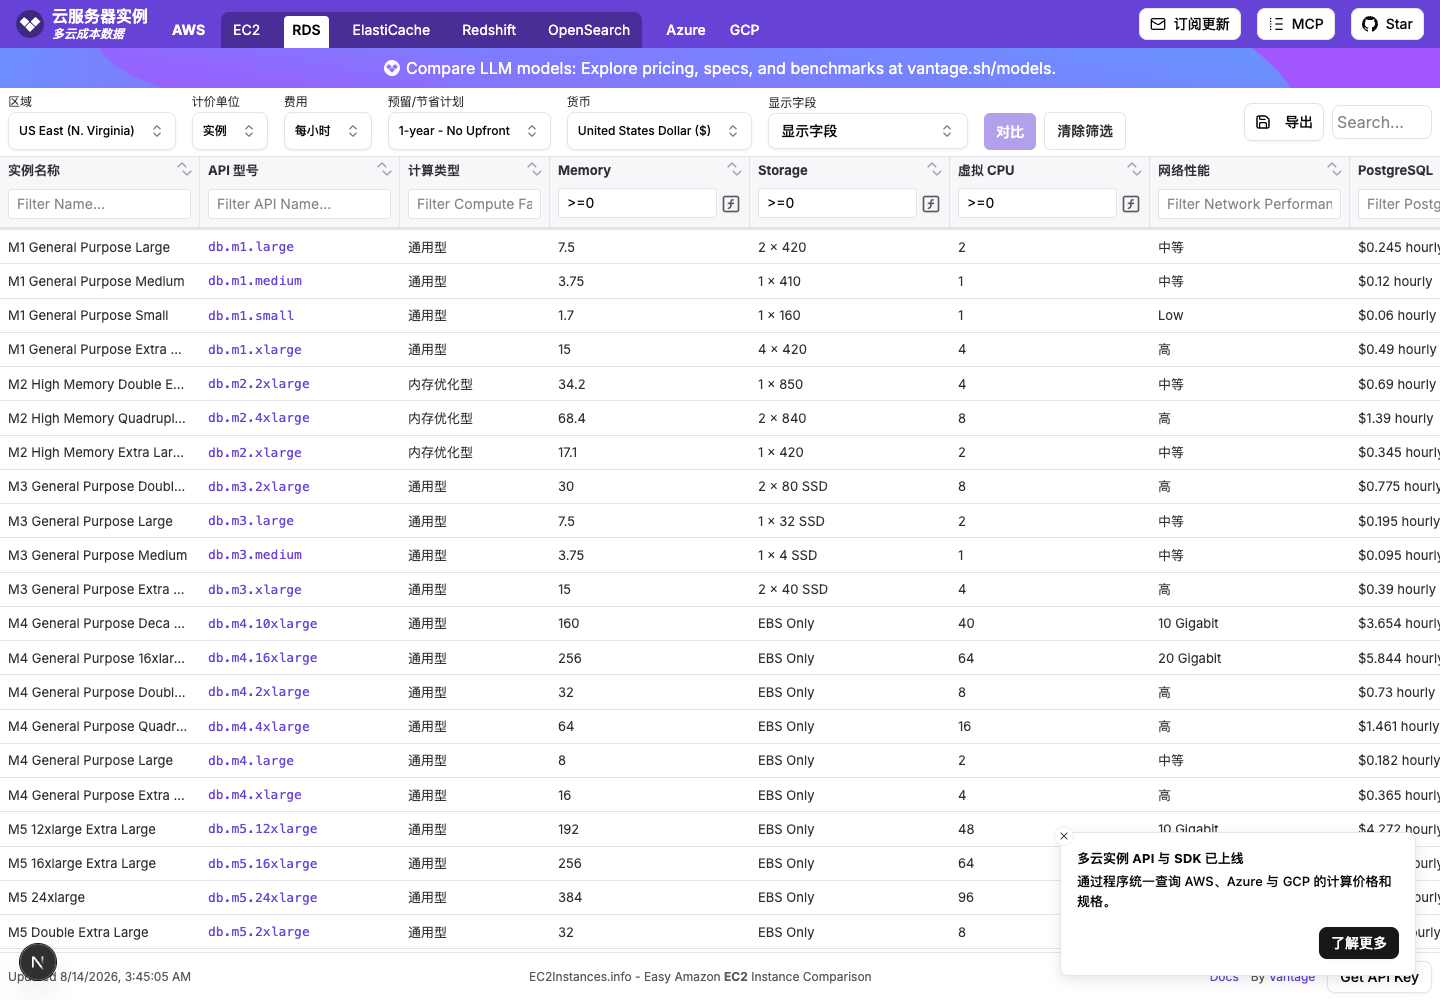Click the MCP button
Image resolution: width=1440 pixels, height=1000 pixels.
(x=1296, y=24)
